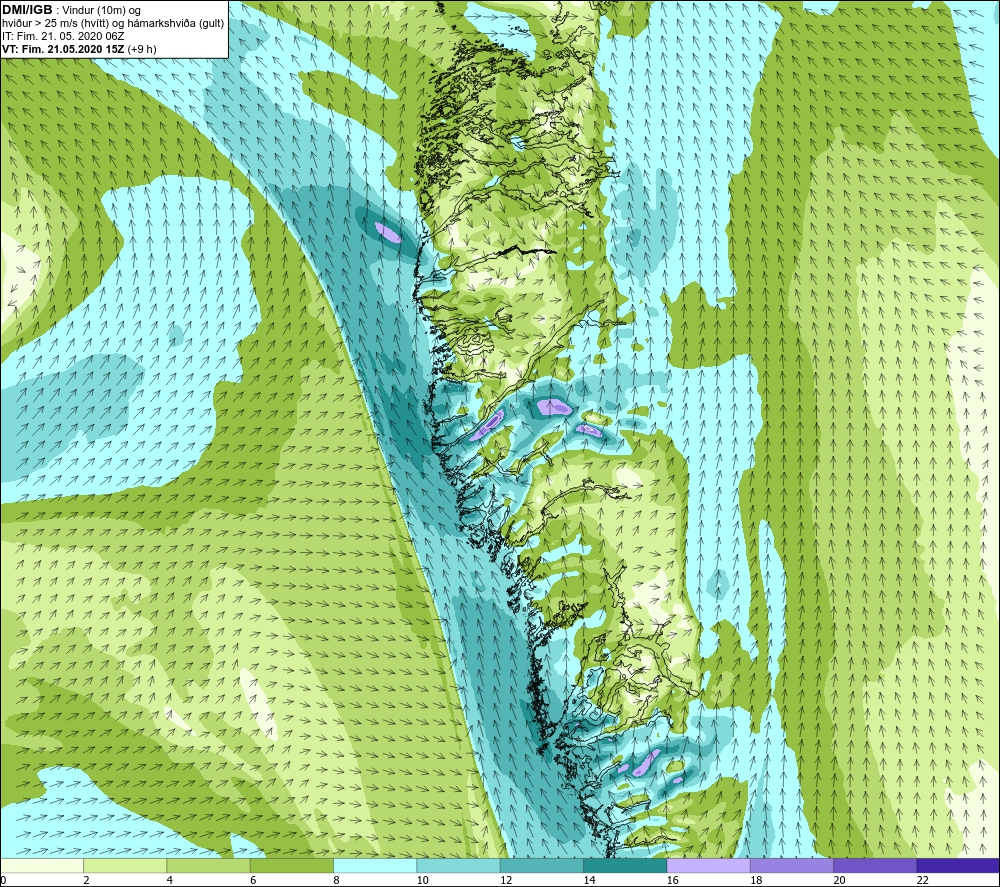Click the 14-16 m/s dark teal swatch
The width and height of the screenshot is (1000, 887).
pos(625,865)
